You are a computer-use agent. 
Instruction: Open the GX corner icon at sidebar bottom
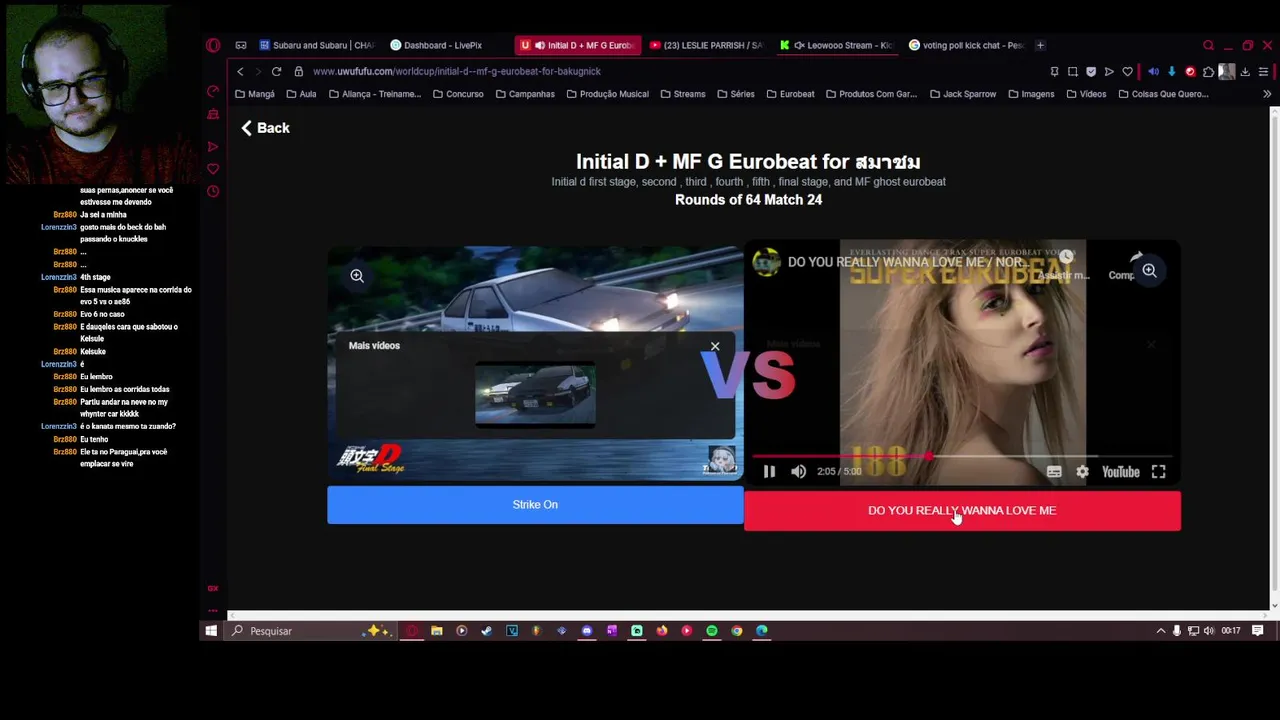click(x=213, y=588)
